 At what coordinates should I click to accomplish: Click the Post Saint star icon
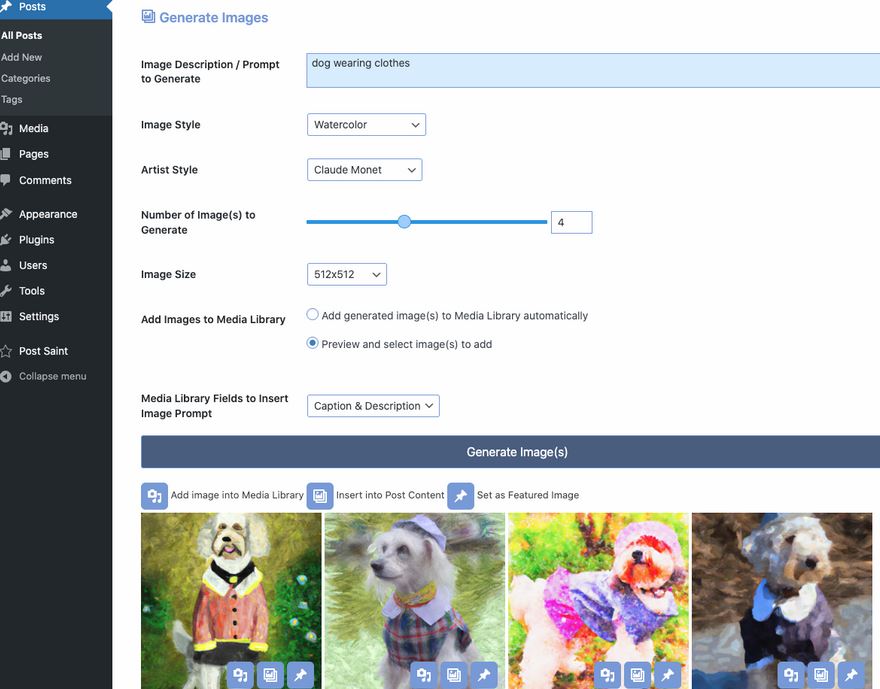click(x=6, y=351)
